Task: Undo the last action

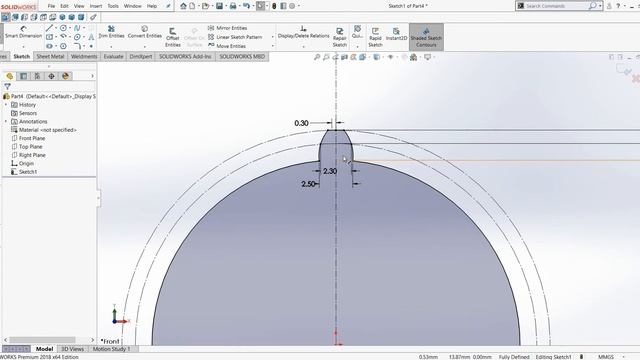Action: click(246, 6)
